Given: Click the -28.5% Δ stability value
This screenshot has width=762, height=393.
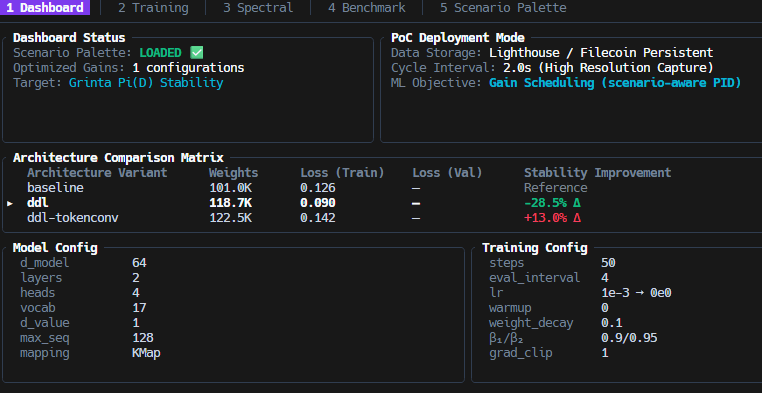Looking at the screenshot, I should pos(553,203).
